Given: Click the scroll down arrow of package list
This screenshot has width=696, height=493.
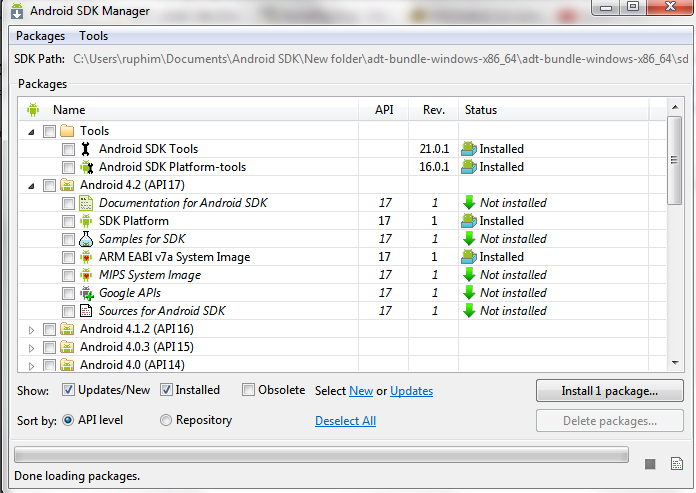Looking at the screenshot, I should coord(675,363).
